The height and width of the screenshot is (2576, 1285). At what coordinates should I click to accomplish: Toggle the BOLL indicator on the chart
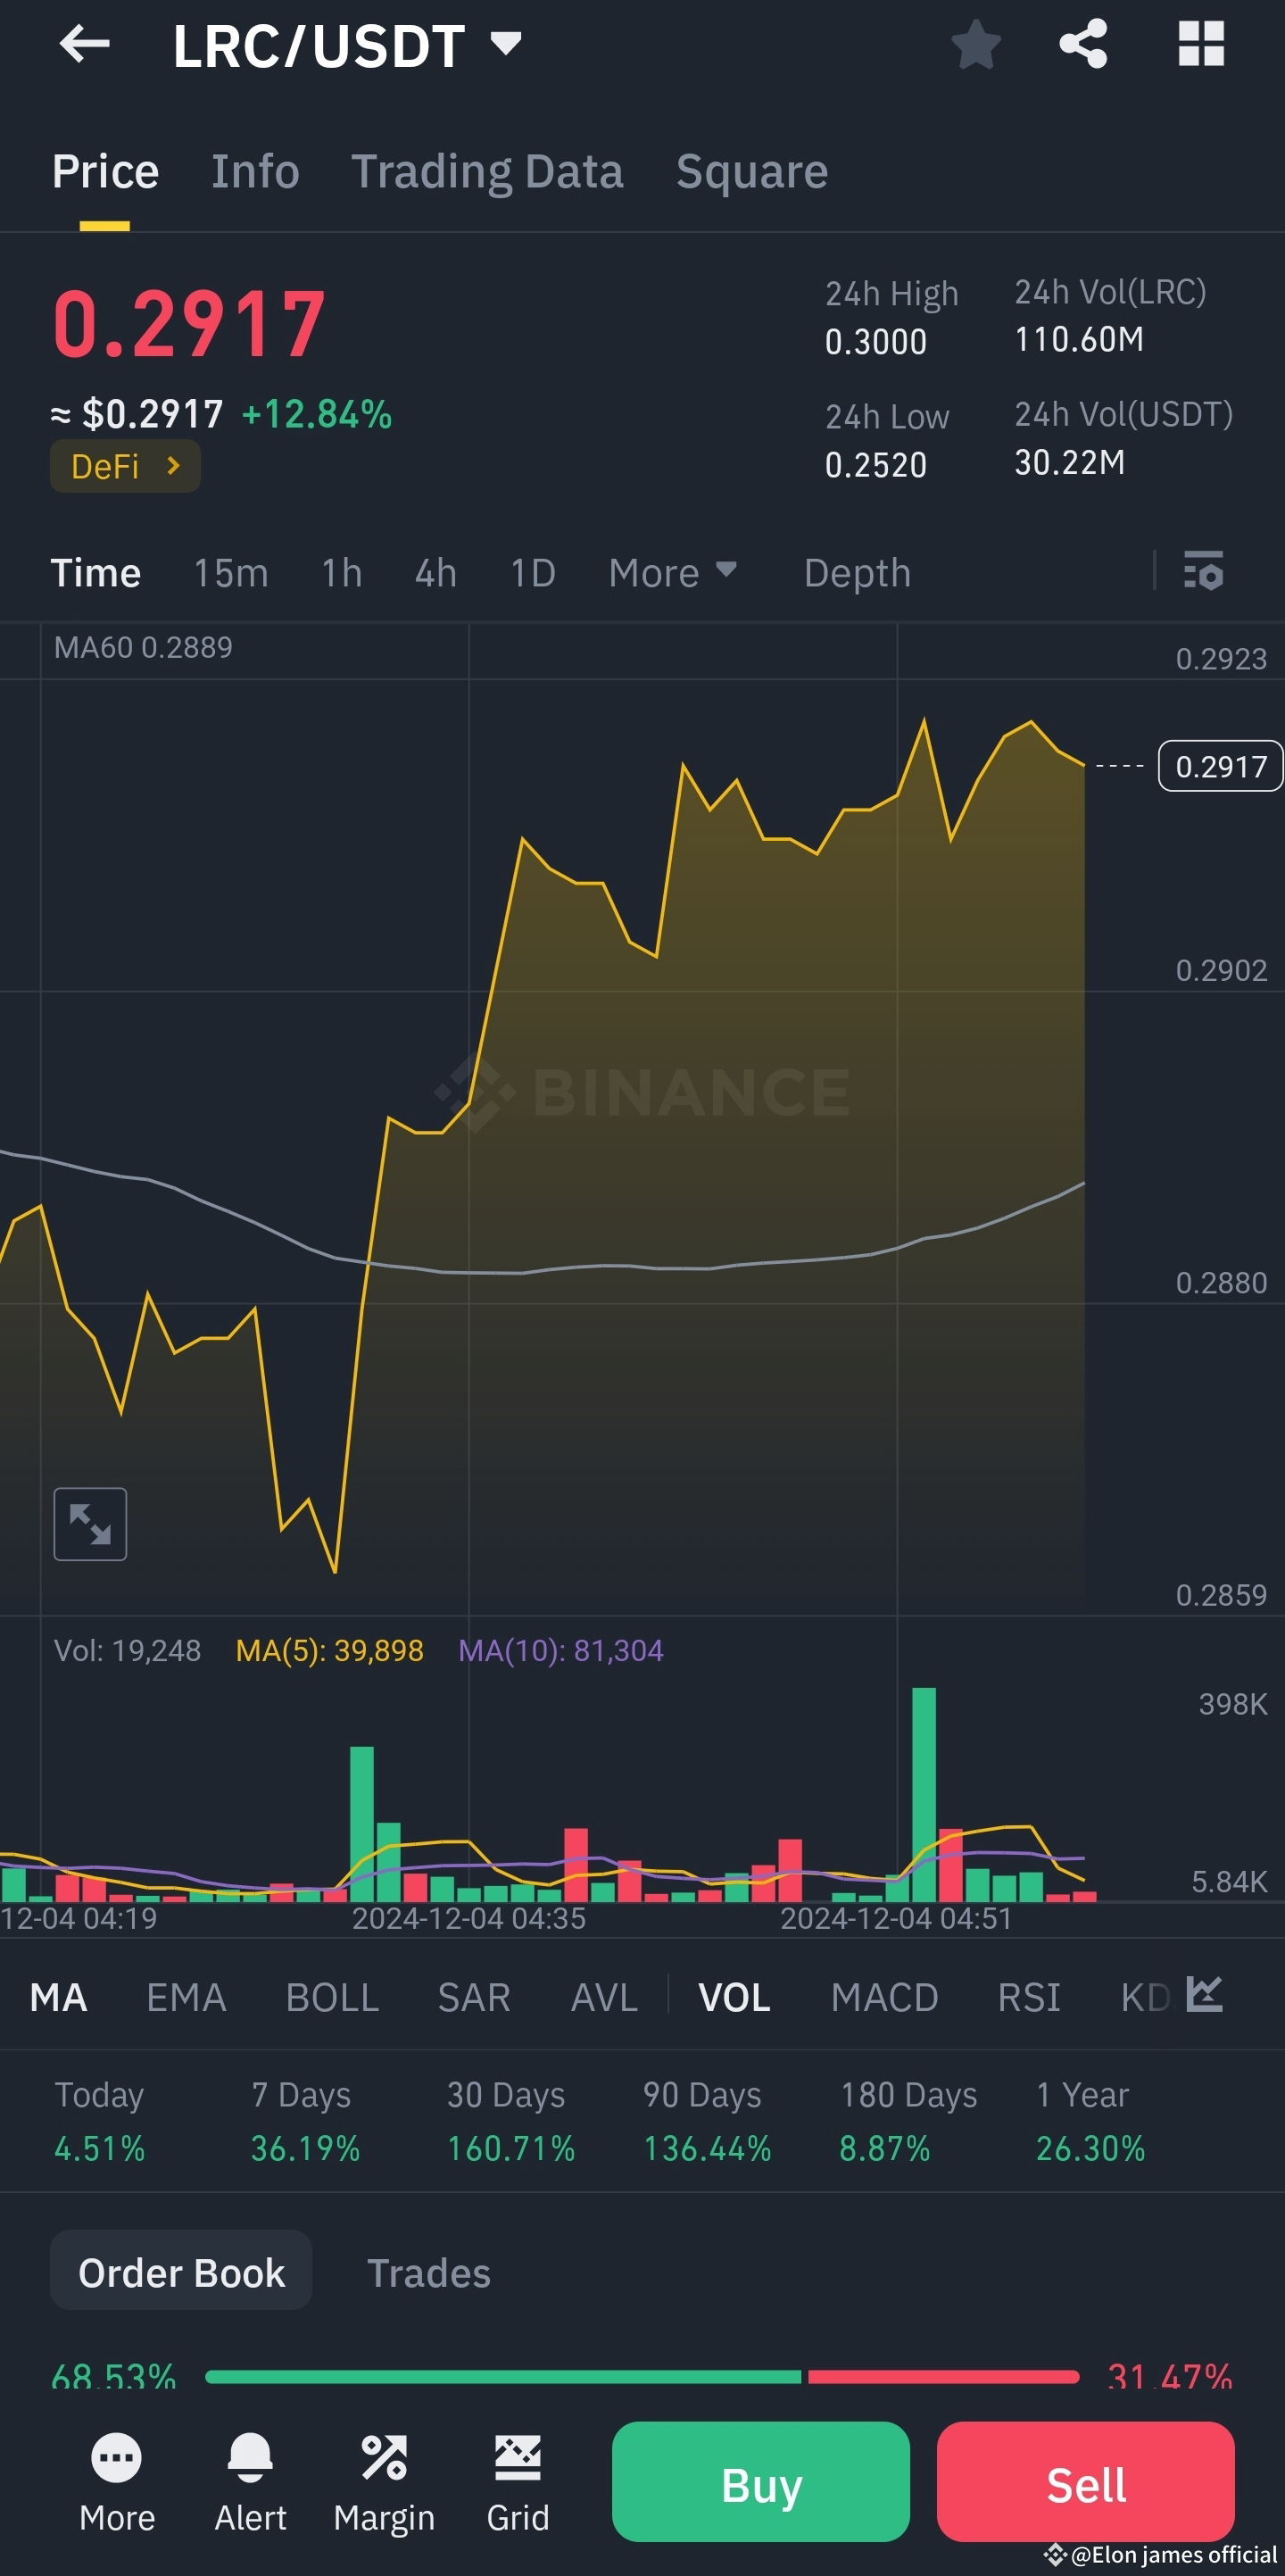click(x=332, y=1997)
